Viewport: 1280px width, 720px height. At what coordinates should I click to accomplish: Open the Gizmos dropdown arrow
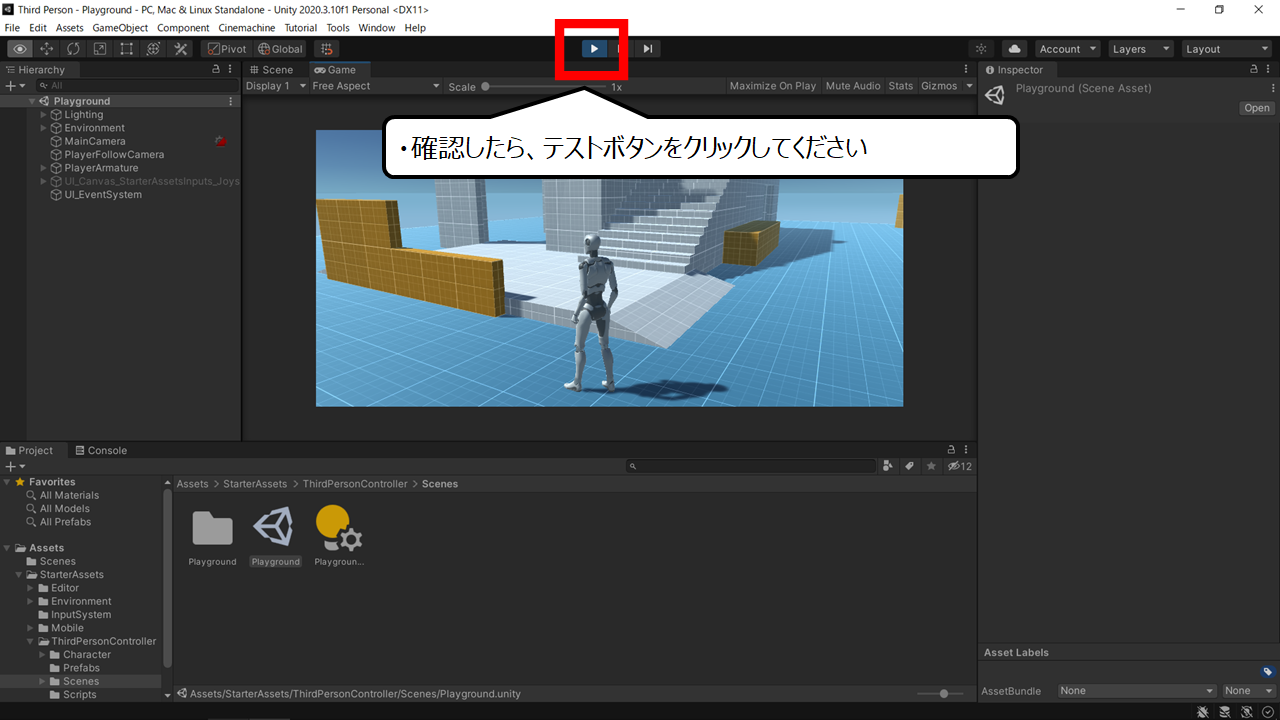click(x=969, y=86)
